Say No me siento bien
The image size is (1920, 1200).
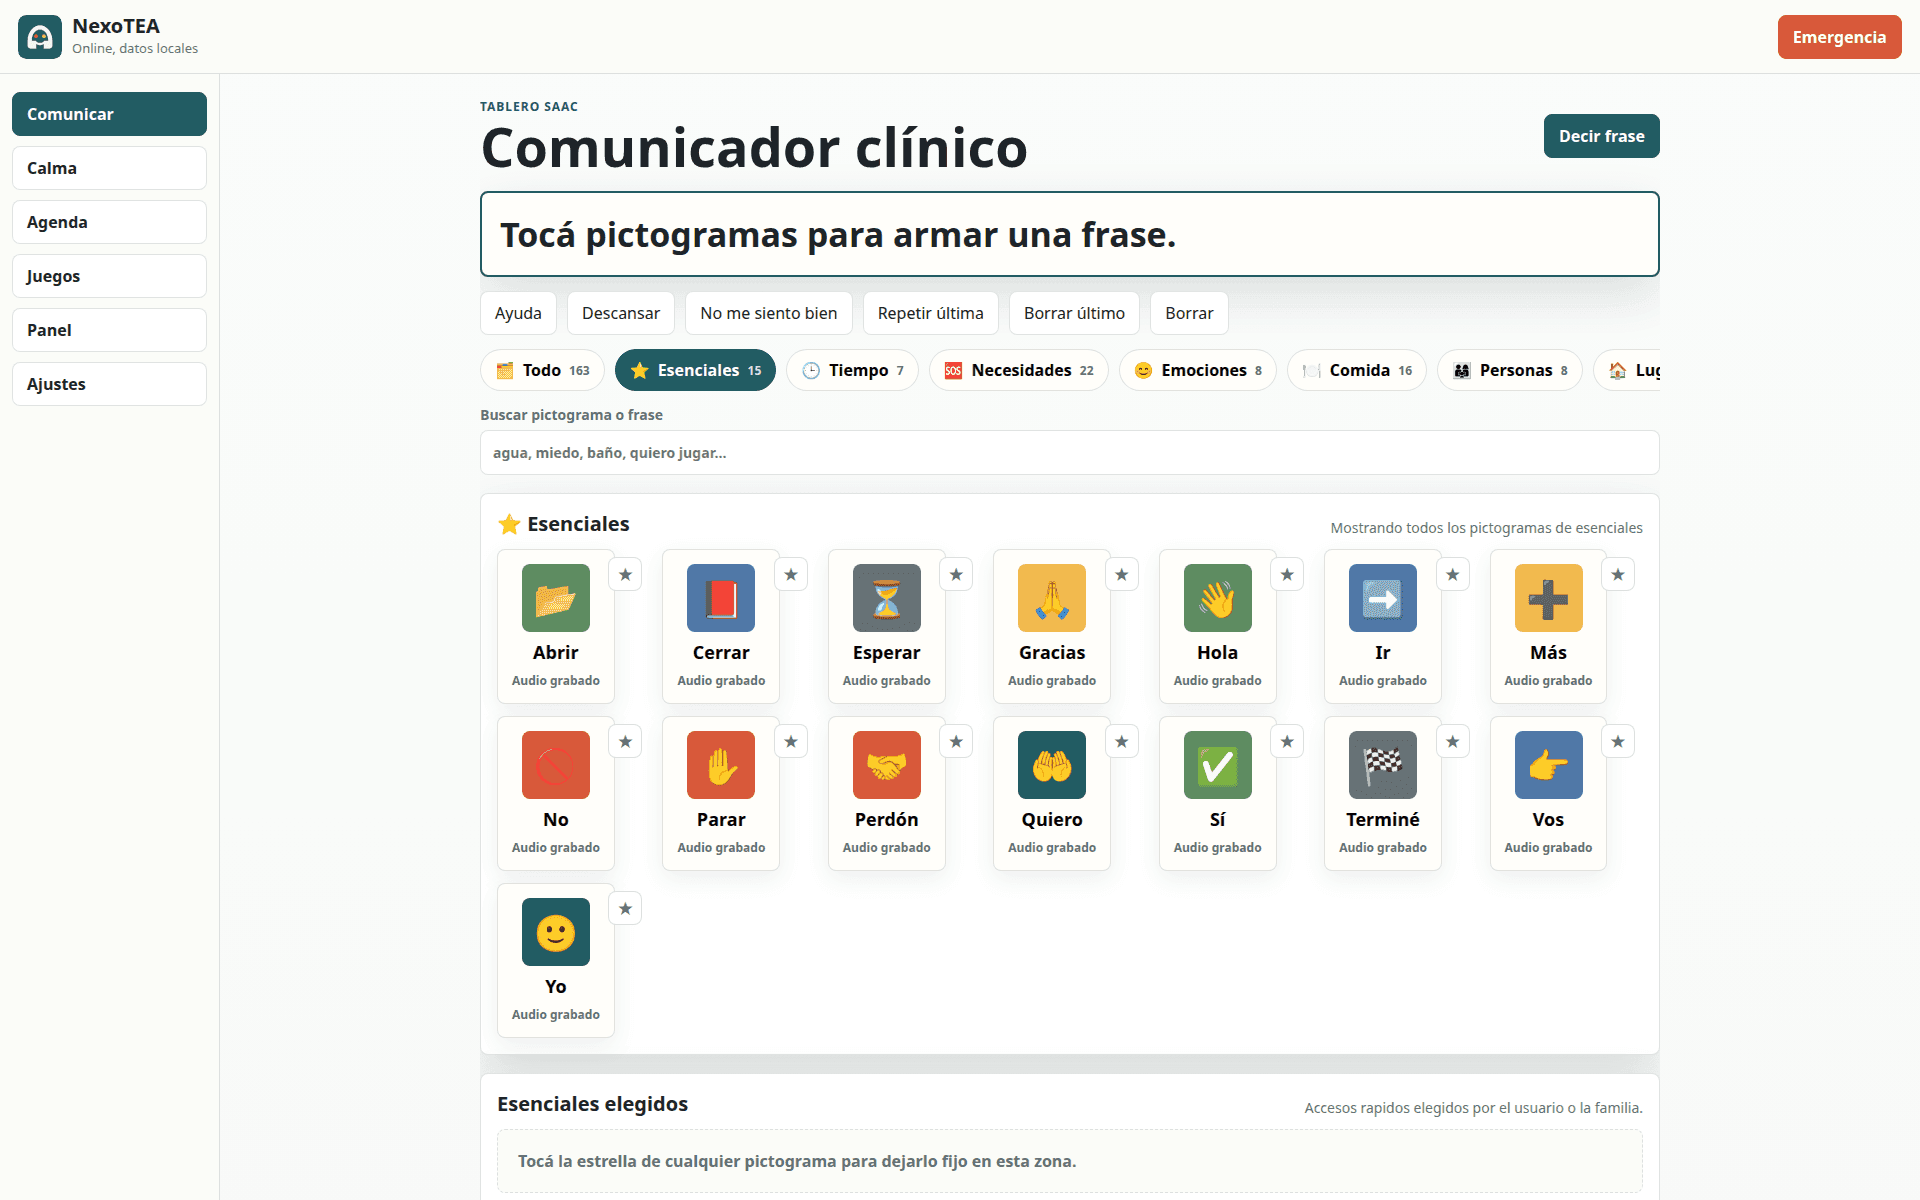click(x=768, y=313)
